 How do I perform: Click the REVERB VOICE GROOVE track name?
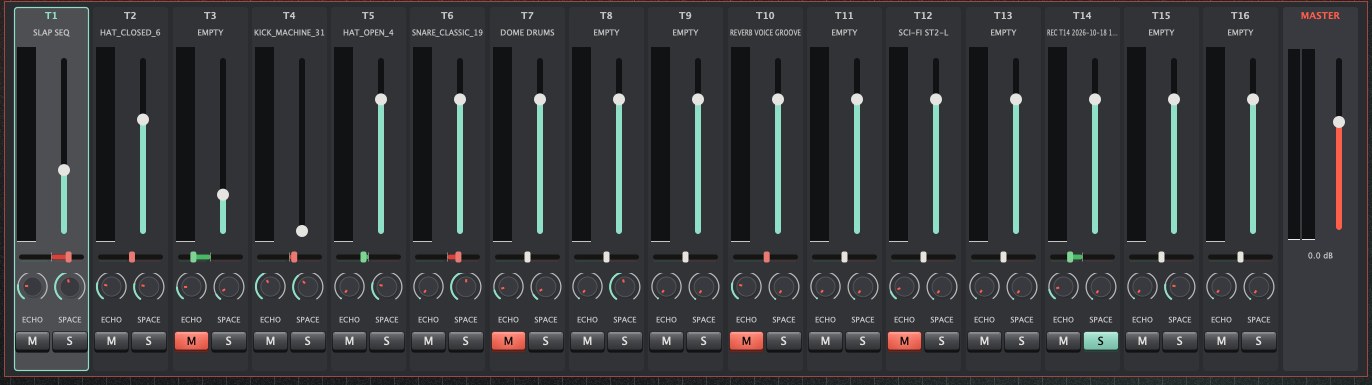click(765, 33)
